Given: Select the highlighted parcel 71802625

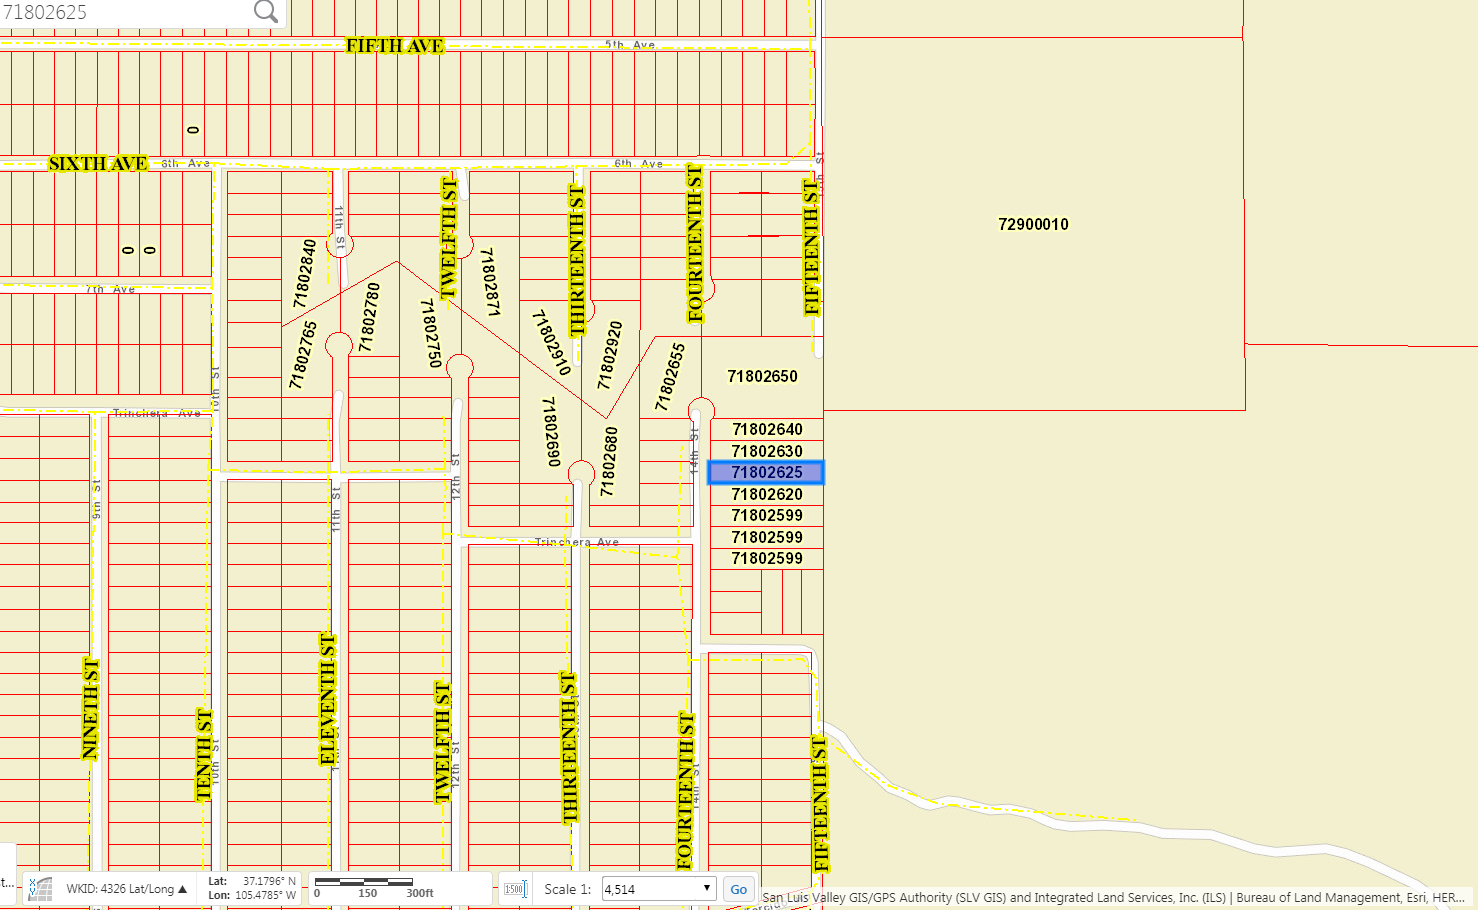Looking at the screenshot, I should point(766,473).
